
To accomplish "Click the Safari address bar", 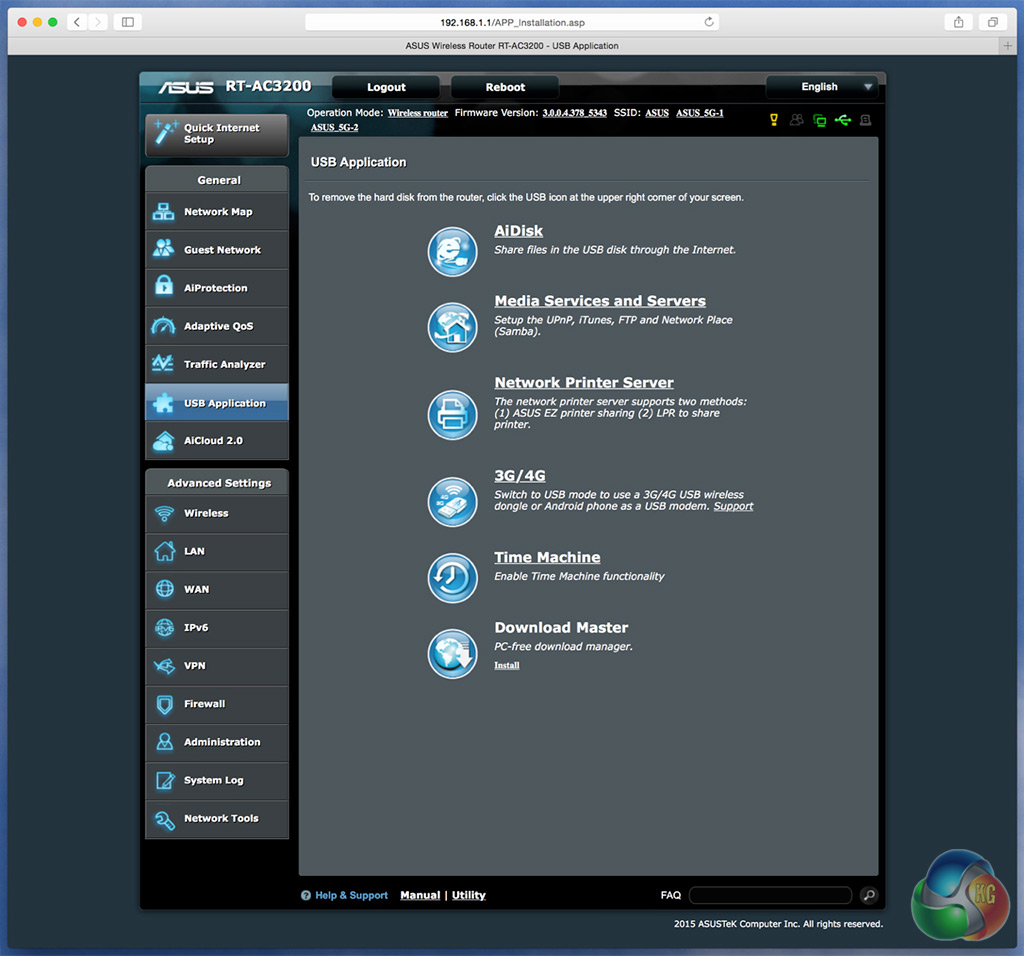I will click(512, 22).
